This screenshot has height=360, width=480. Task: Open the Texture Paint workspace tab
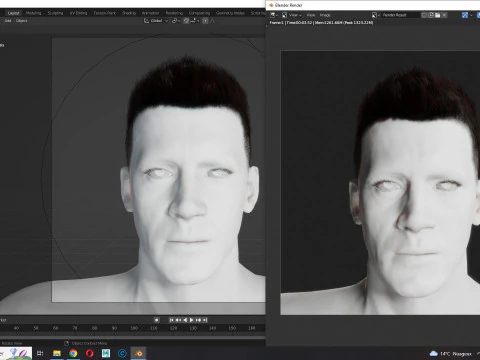105,13
